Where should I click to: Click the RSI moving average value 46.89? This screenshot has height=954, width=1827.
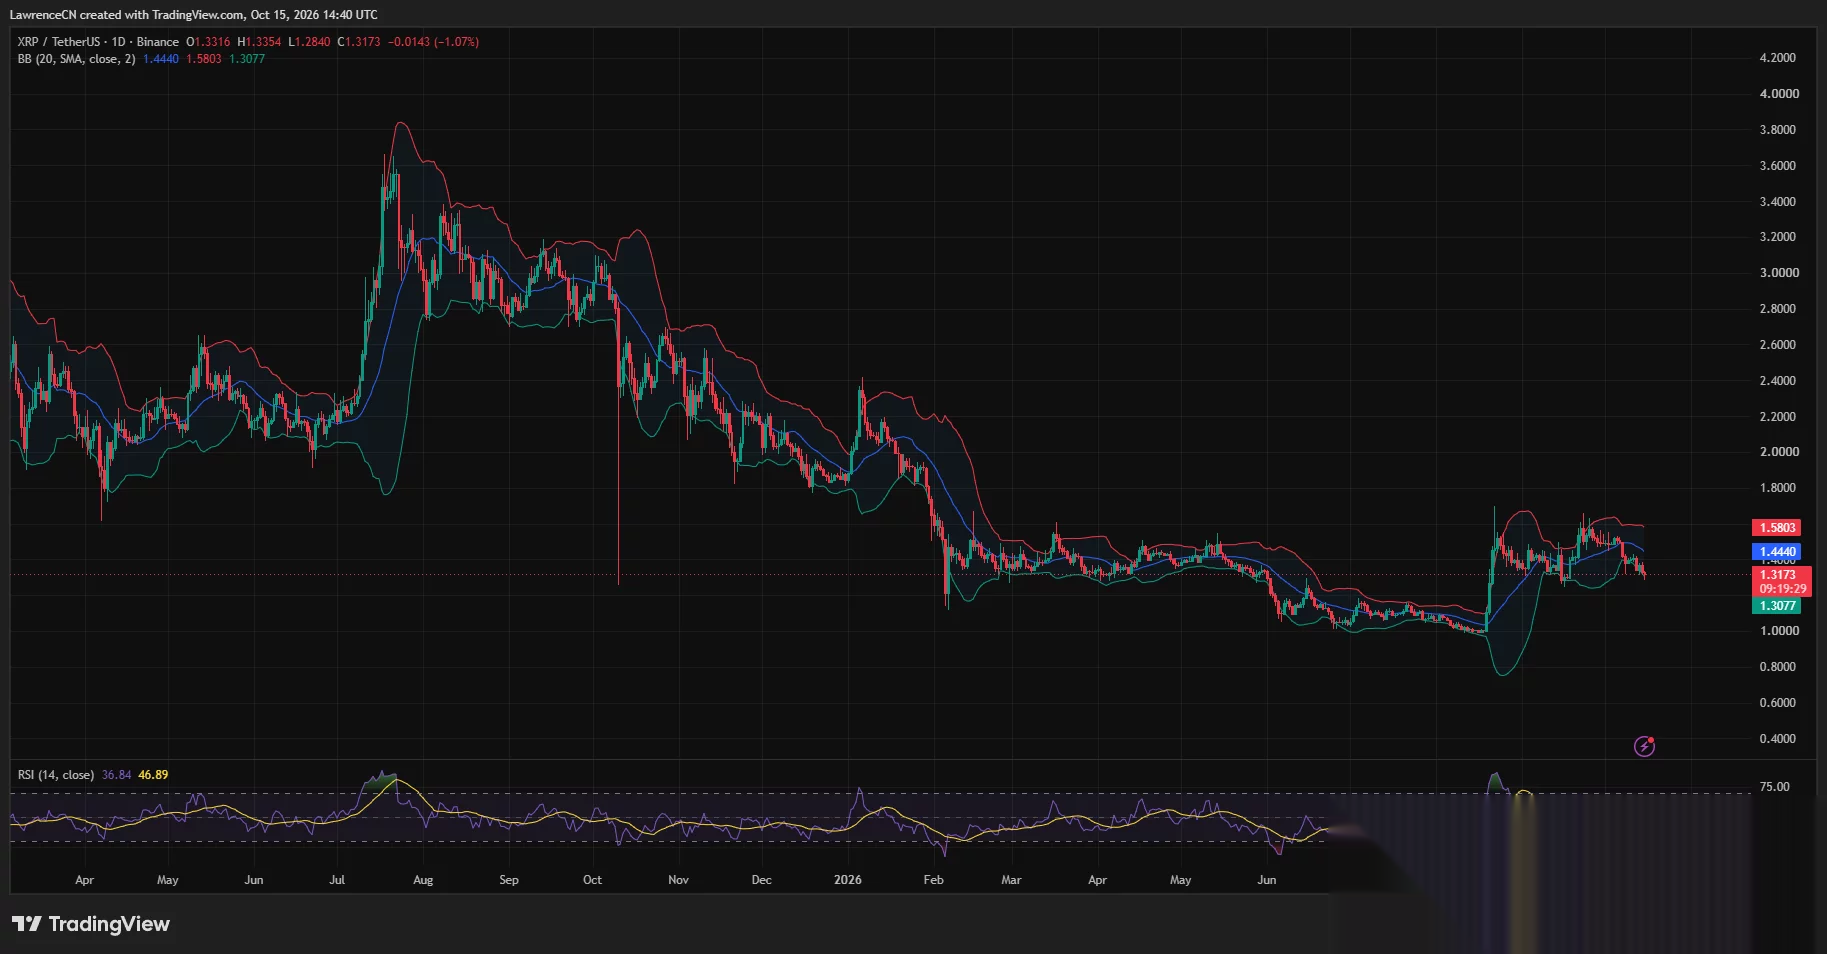tap(153, 775)
